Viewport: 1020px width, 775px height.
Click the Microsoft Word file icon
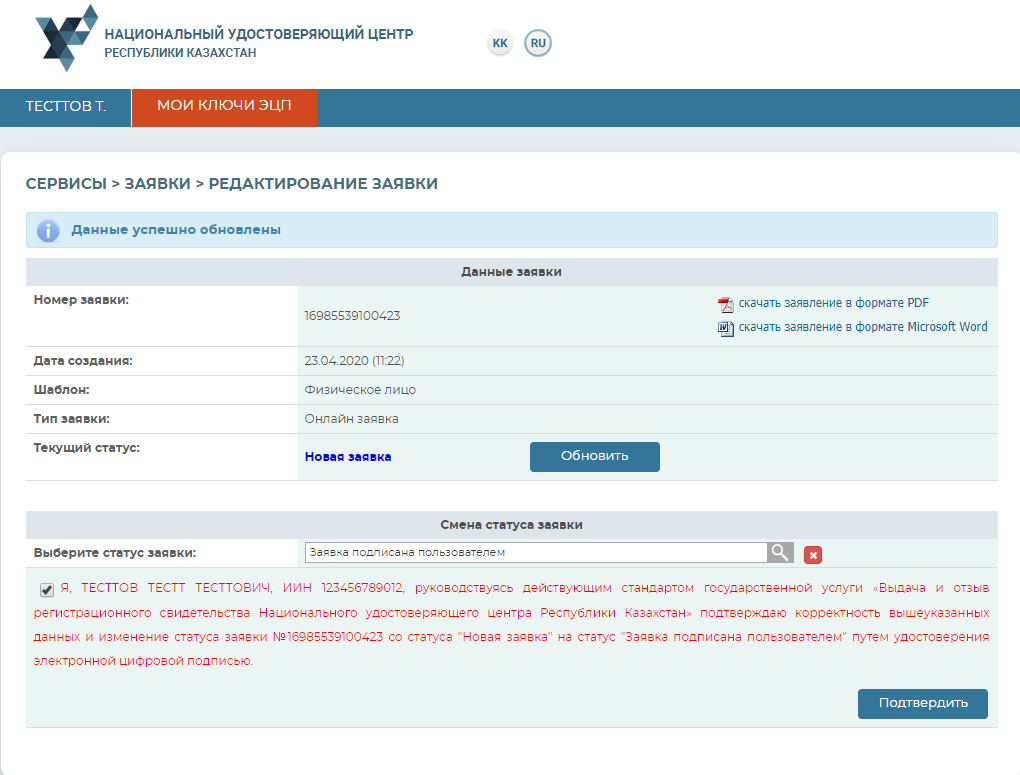[x=726, y=328]
